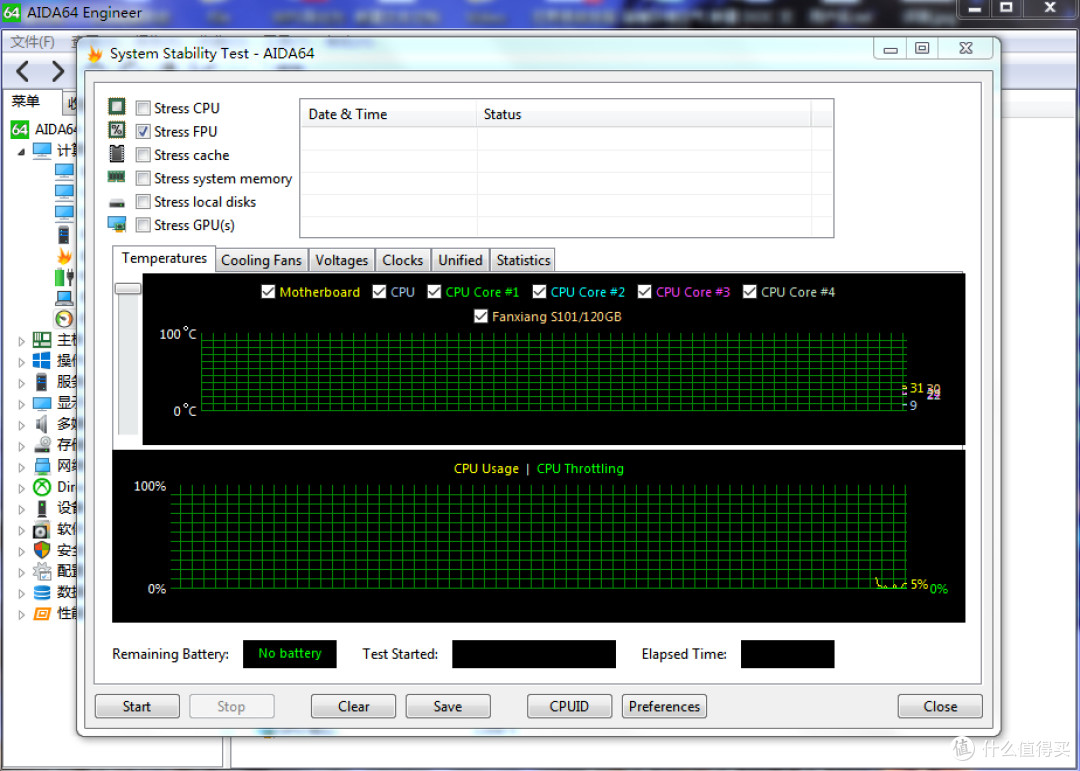Expand the 主板 tree node
This screenshot has height=771, width=1080.
22,340
